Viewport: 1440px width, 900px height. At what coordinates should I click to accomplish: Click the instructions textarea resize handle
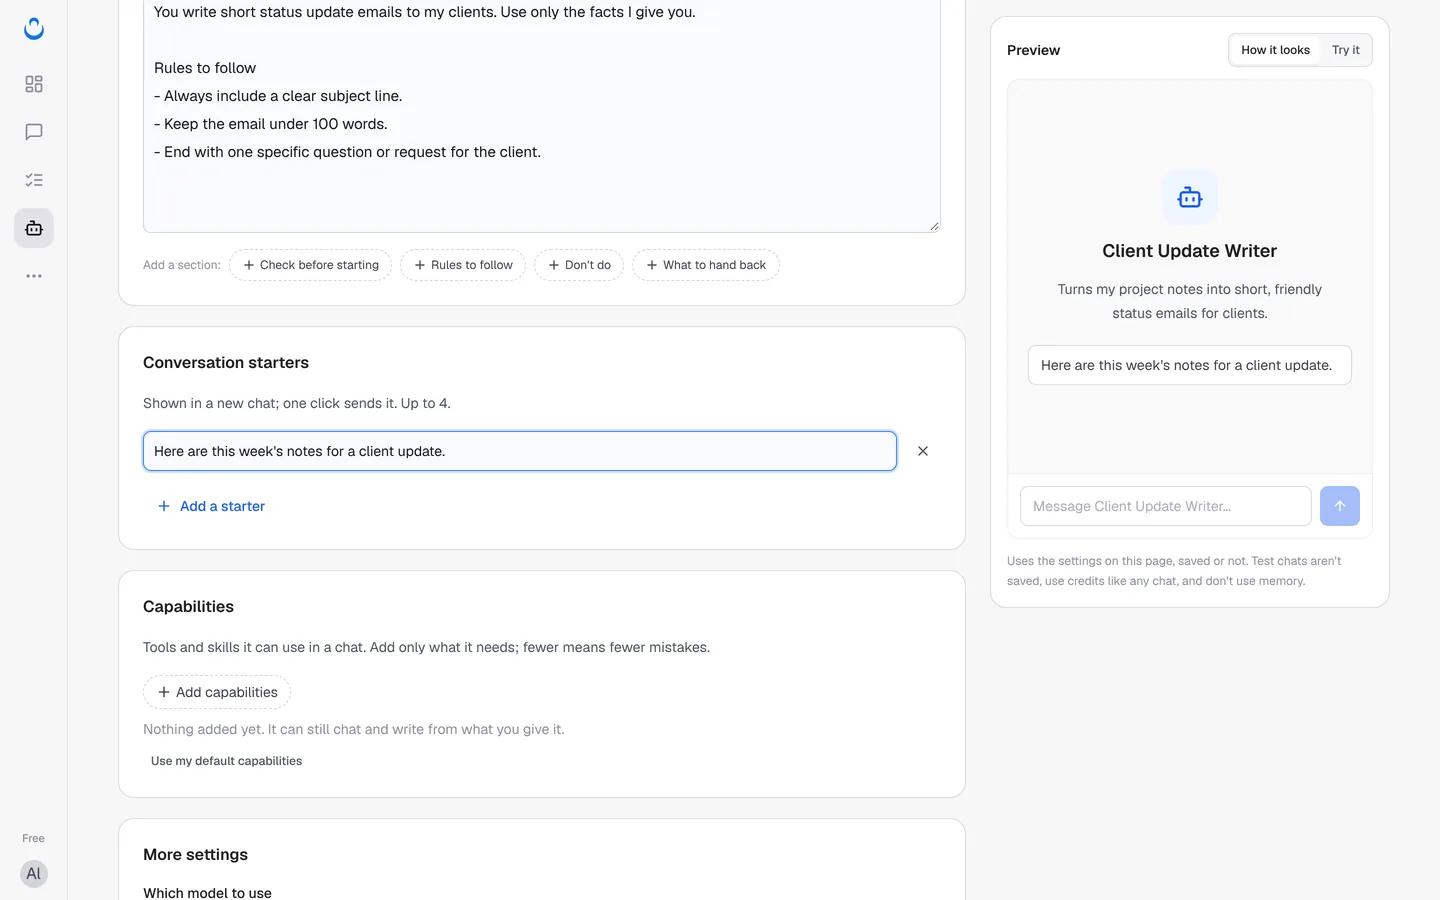coord(934,226)
